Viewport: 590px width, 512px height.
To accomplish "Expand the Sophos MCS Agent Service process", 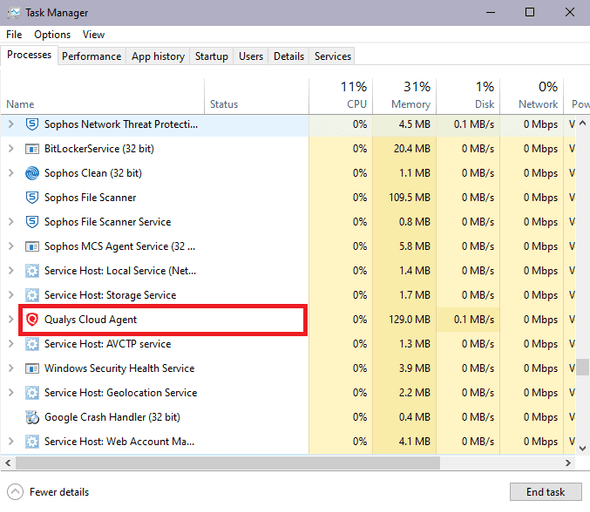I will tap(11, 246).
